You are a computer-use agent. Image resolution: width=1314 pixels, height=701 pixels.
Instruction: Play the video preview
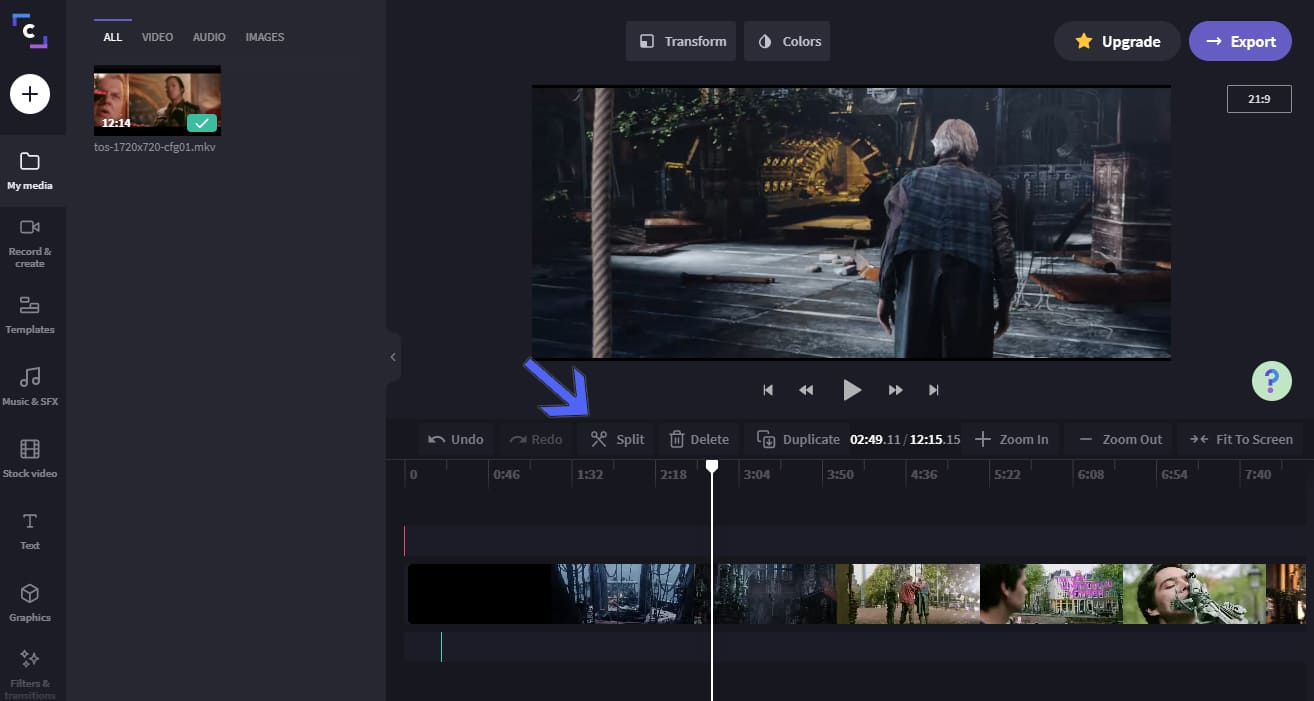click(x=852, y=390)
